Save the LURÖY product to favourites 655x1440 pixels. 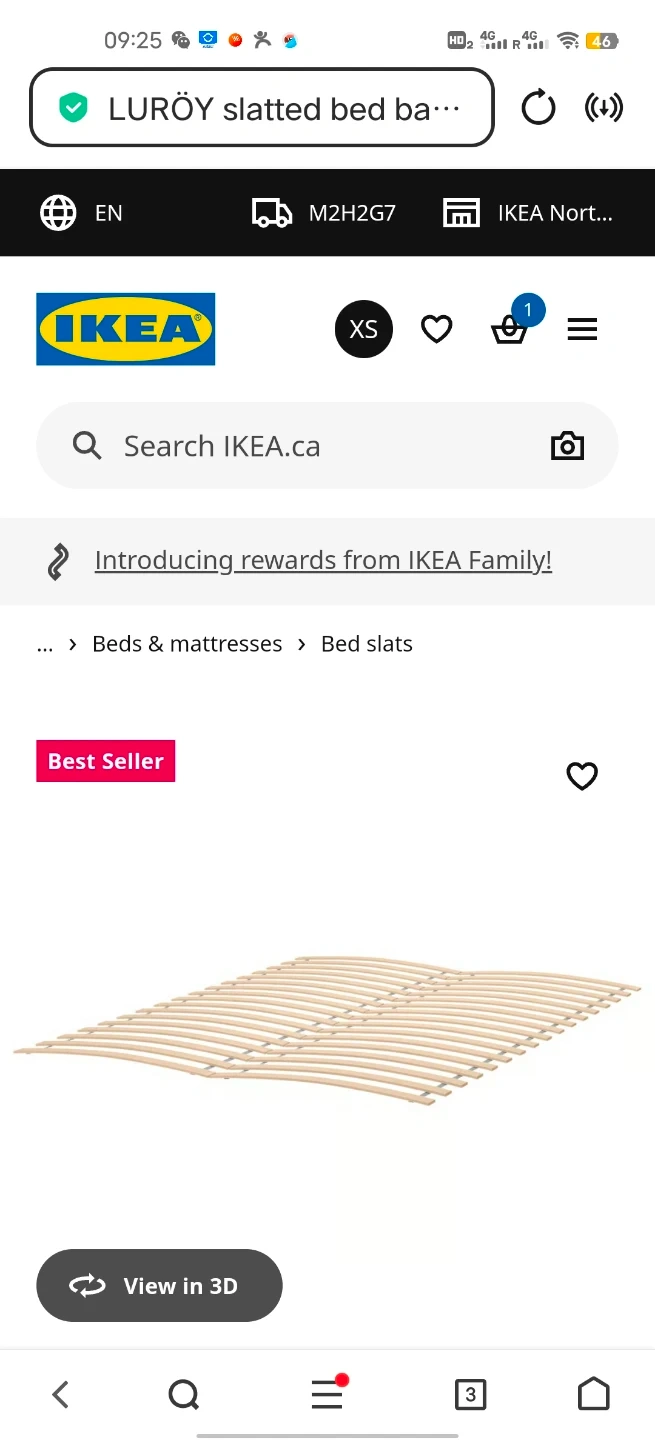click(x=582, y=776)
